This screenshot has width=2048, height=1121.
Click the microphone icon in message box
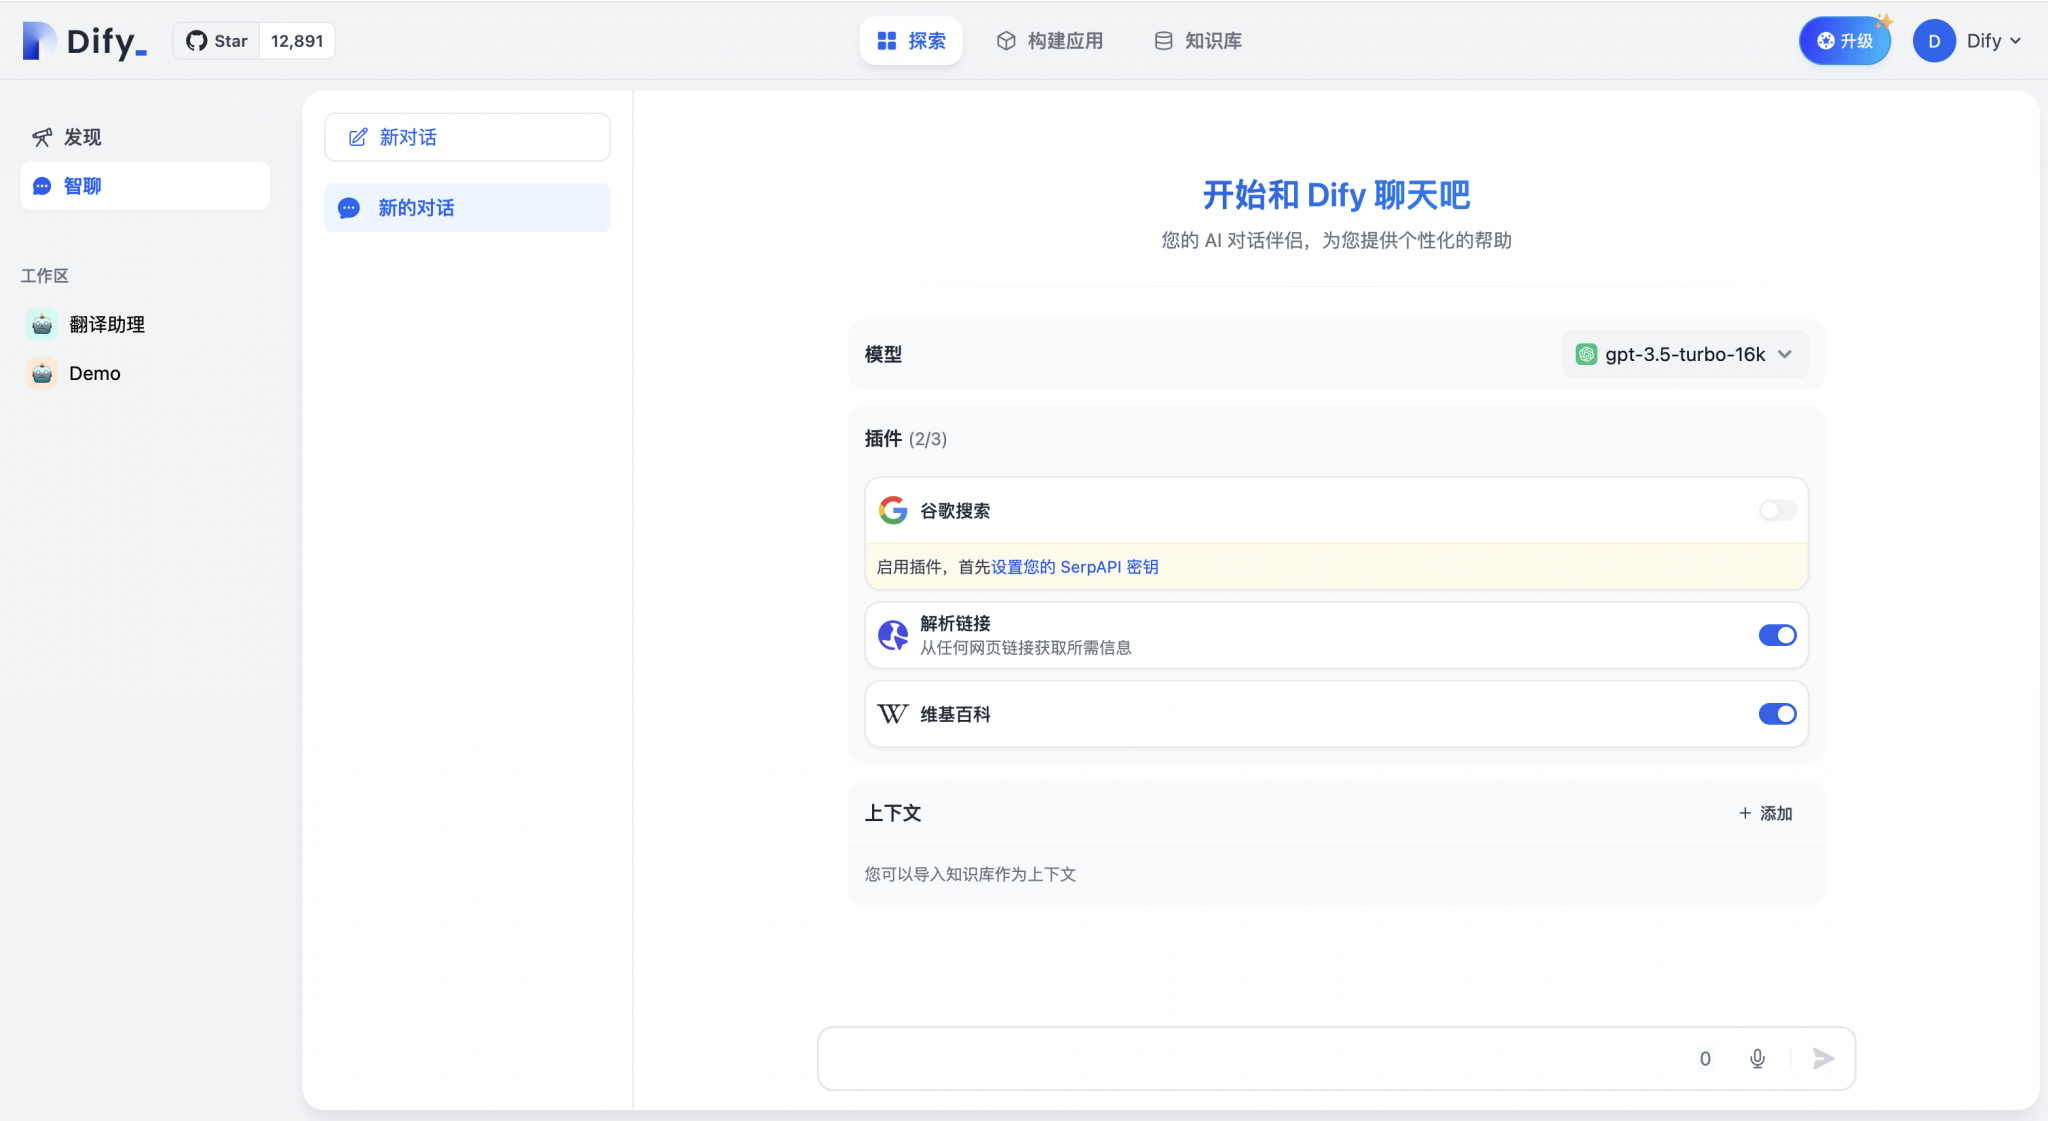(1756, 1058)
